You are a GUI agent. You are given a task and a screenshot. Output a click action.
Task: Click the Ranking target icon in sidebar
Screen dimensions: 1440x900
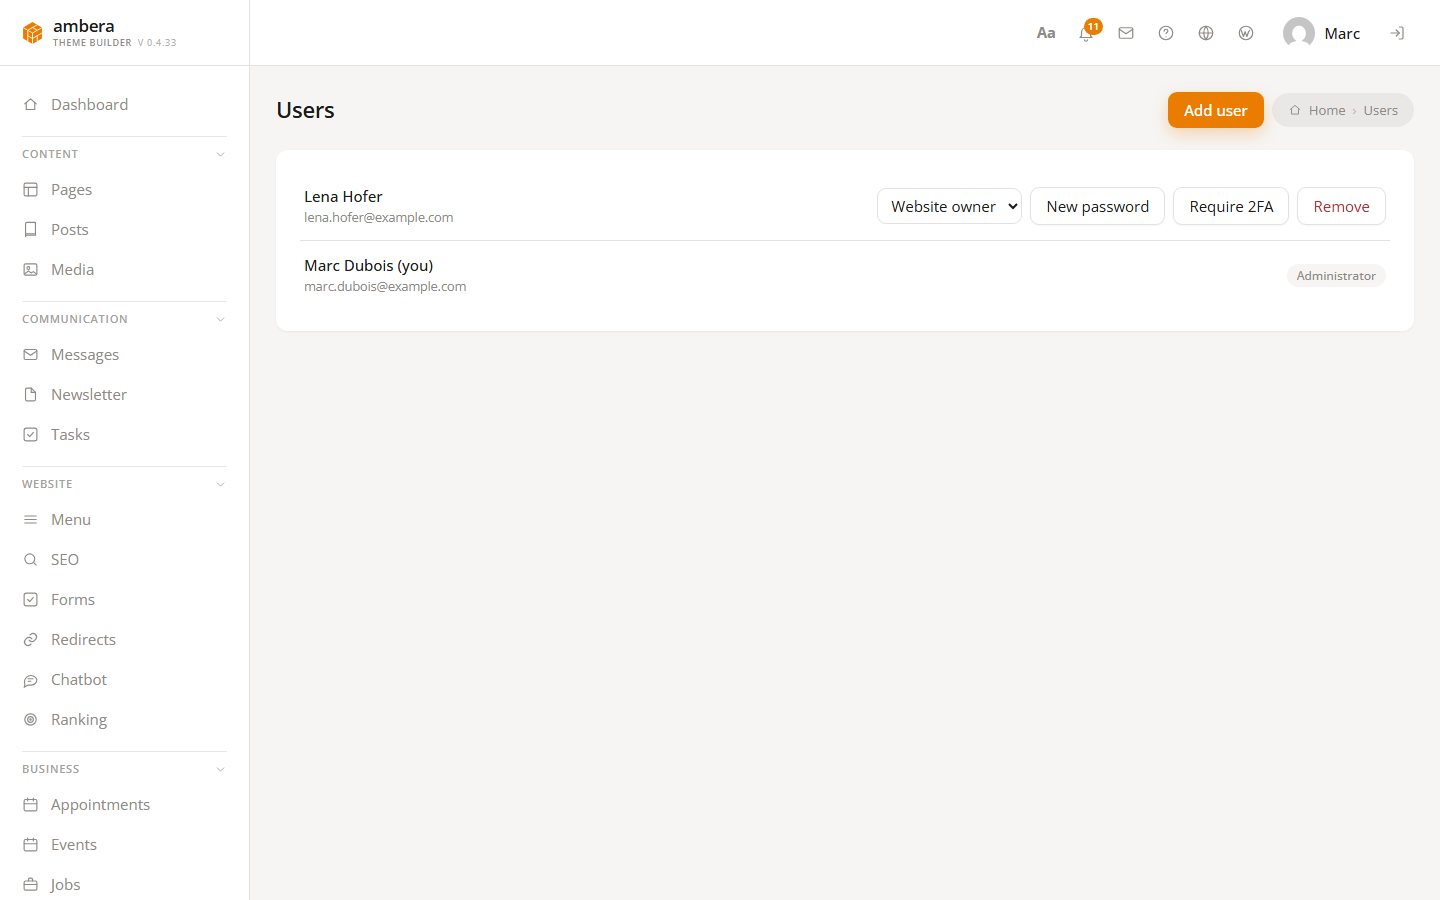[x=31, y=719]
